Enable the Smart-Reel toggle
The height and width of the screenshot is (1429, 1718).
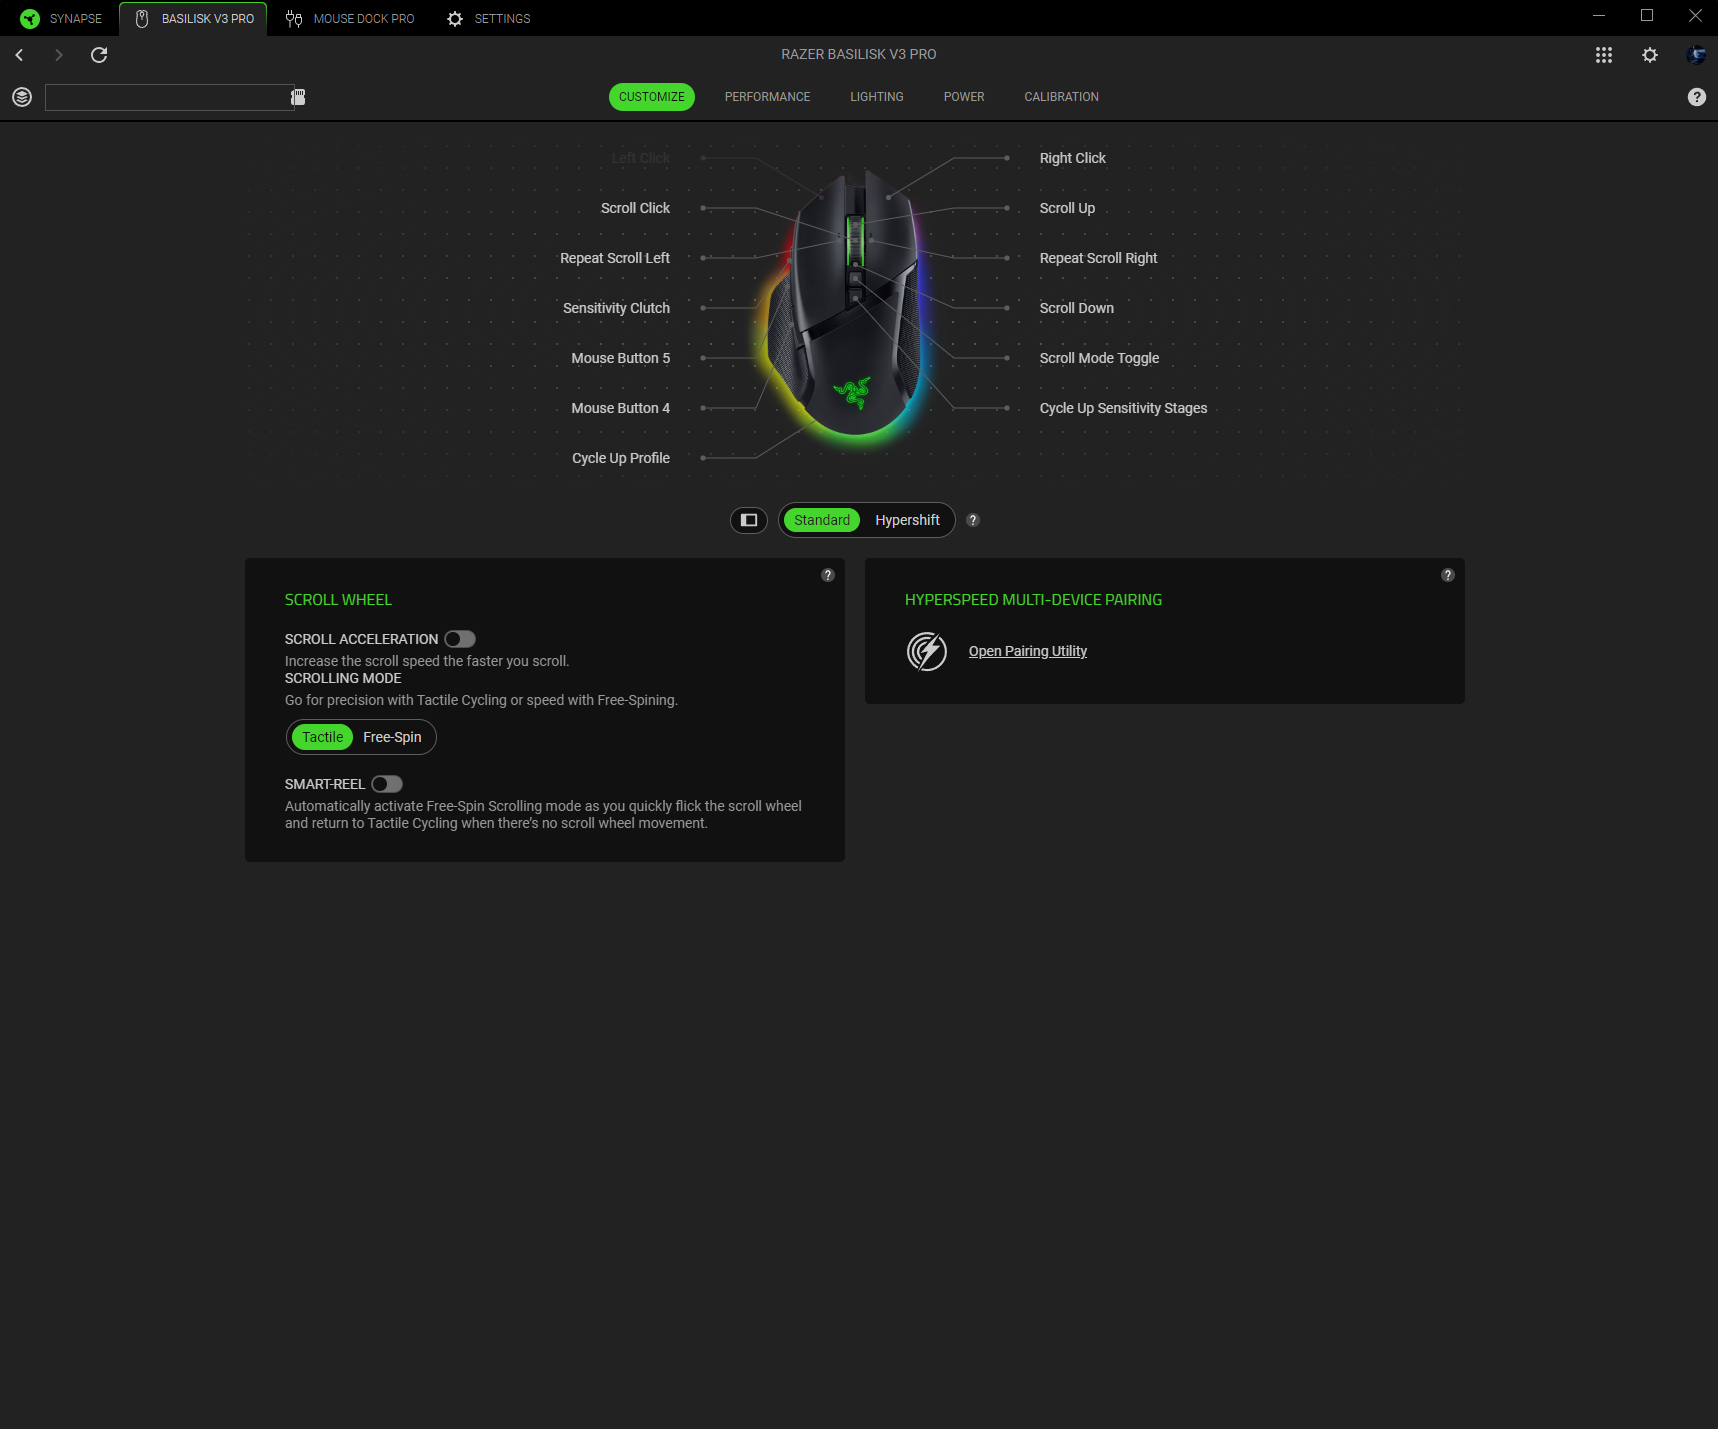point(387,784)
